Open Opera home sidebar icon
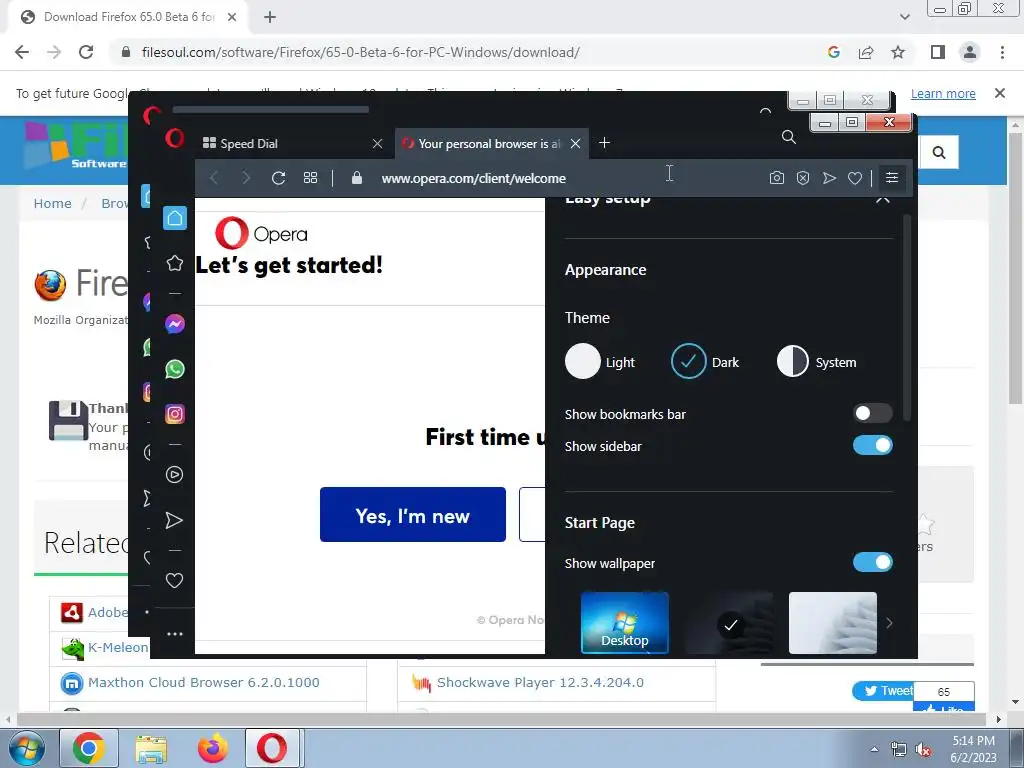This screenshot has width=1024, height=768. tap(174, 218)
